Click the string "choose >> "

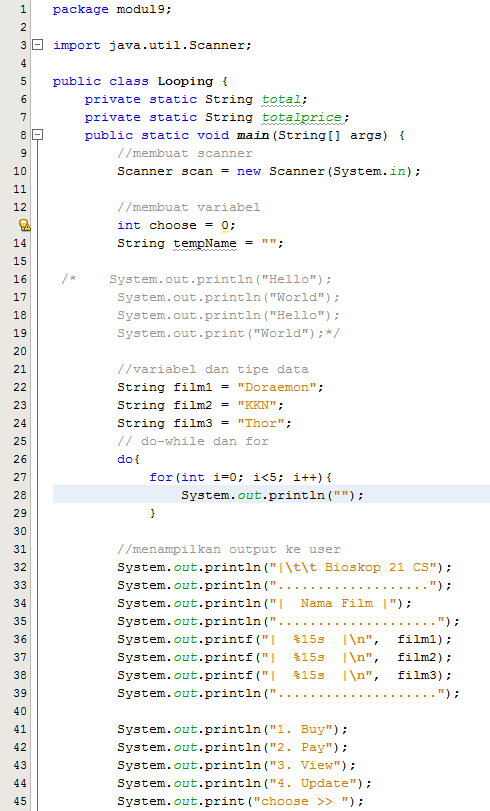click(301, 801)
